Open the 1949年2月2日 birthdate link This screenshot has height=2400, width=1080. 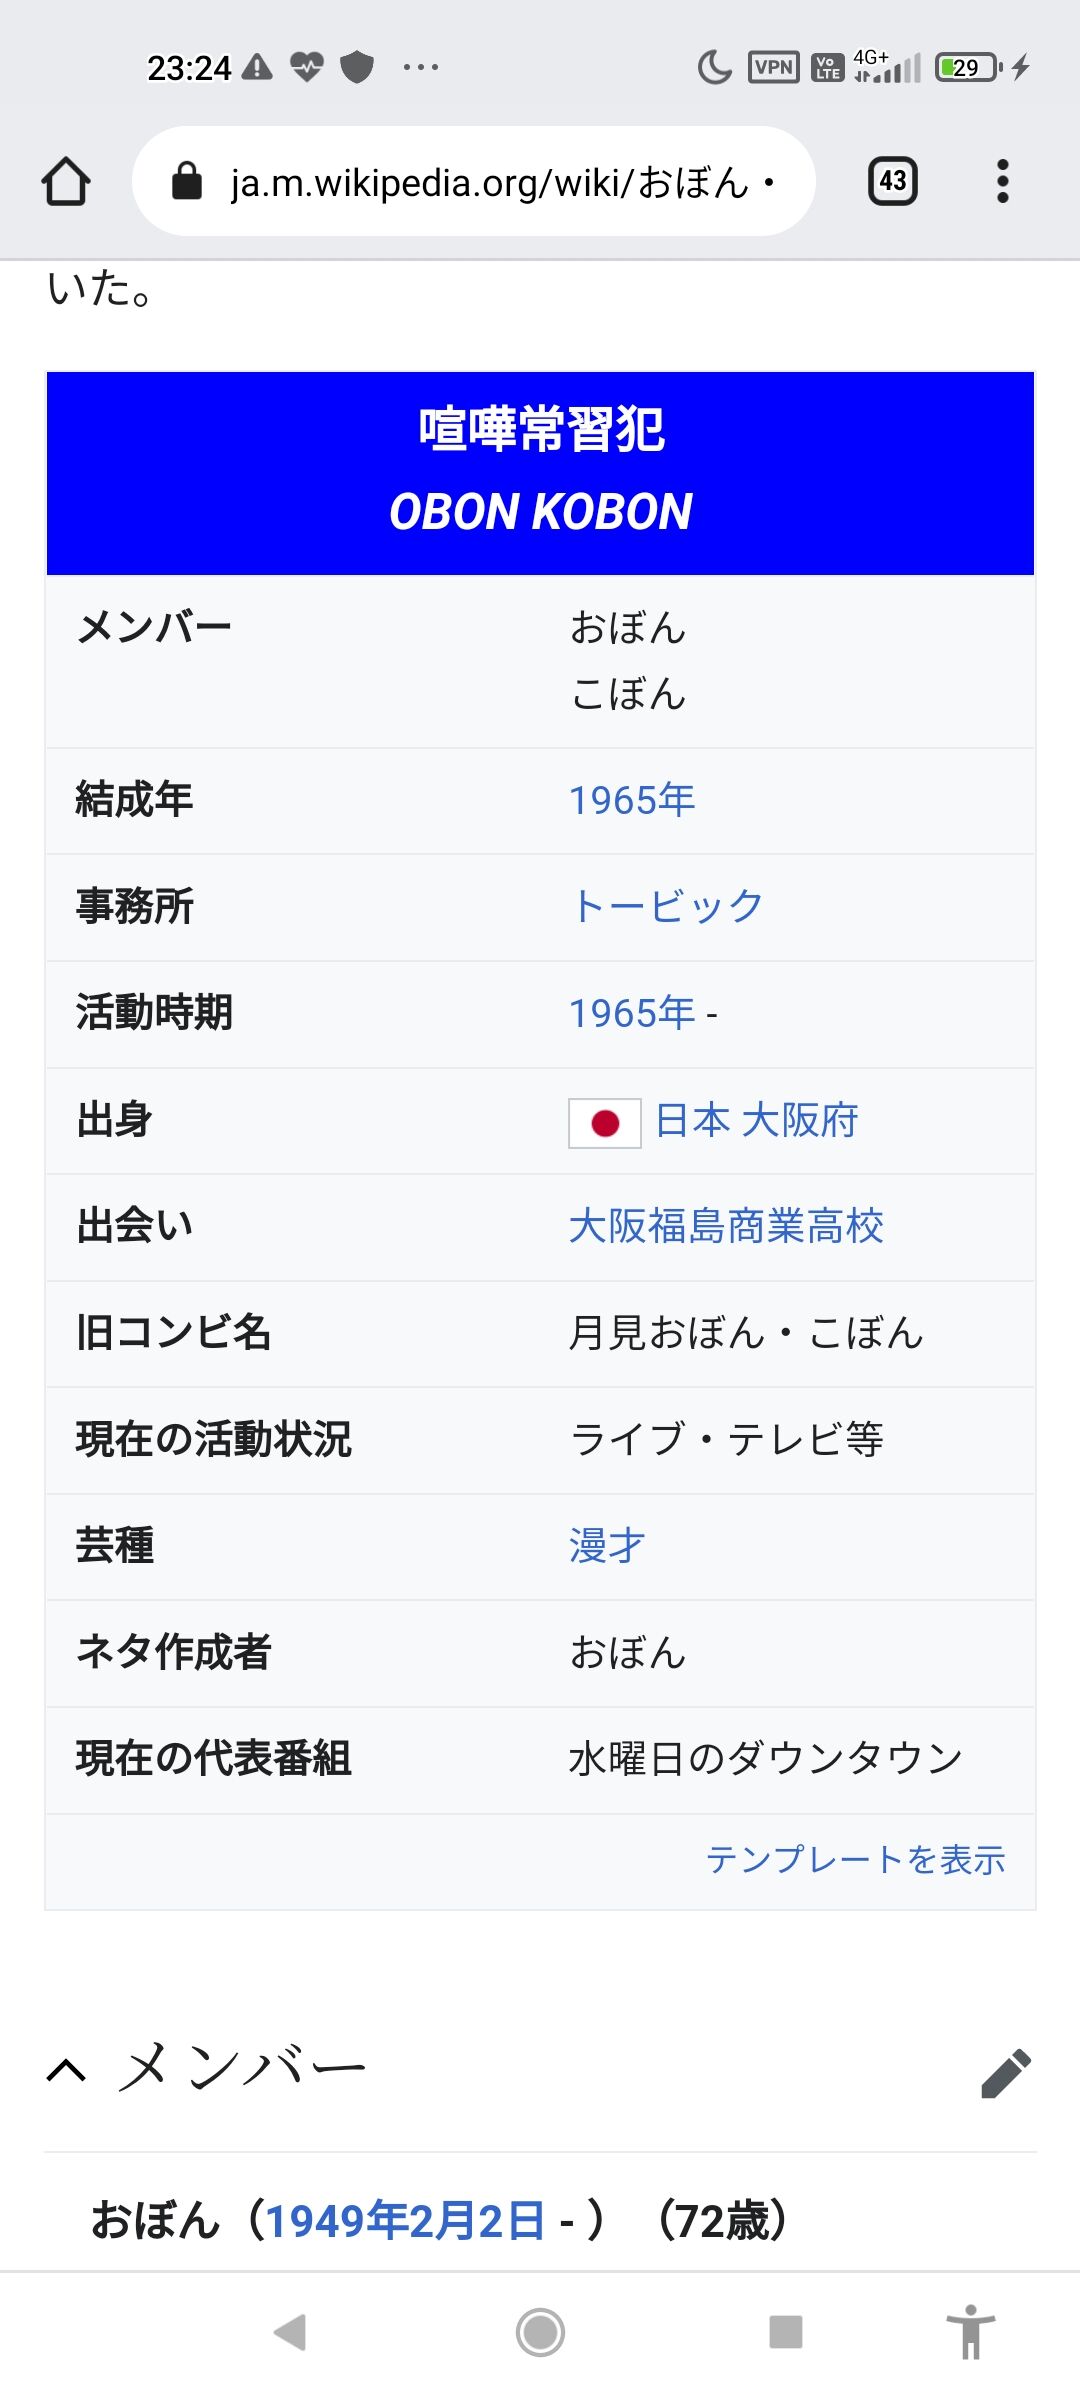pyautogui.click(x=405, y=2221)
